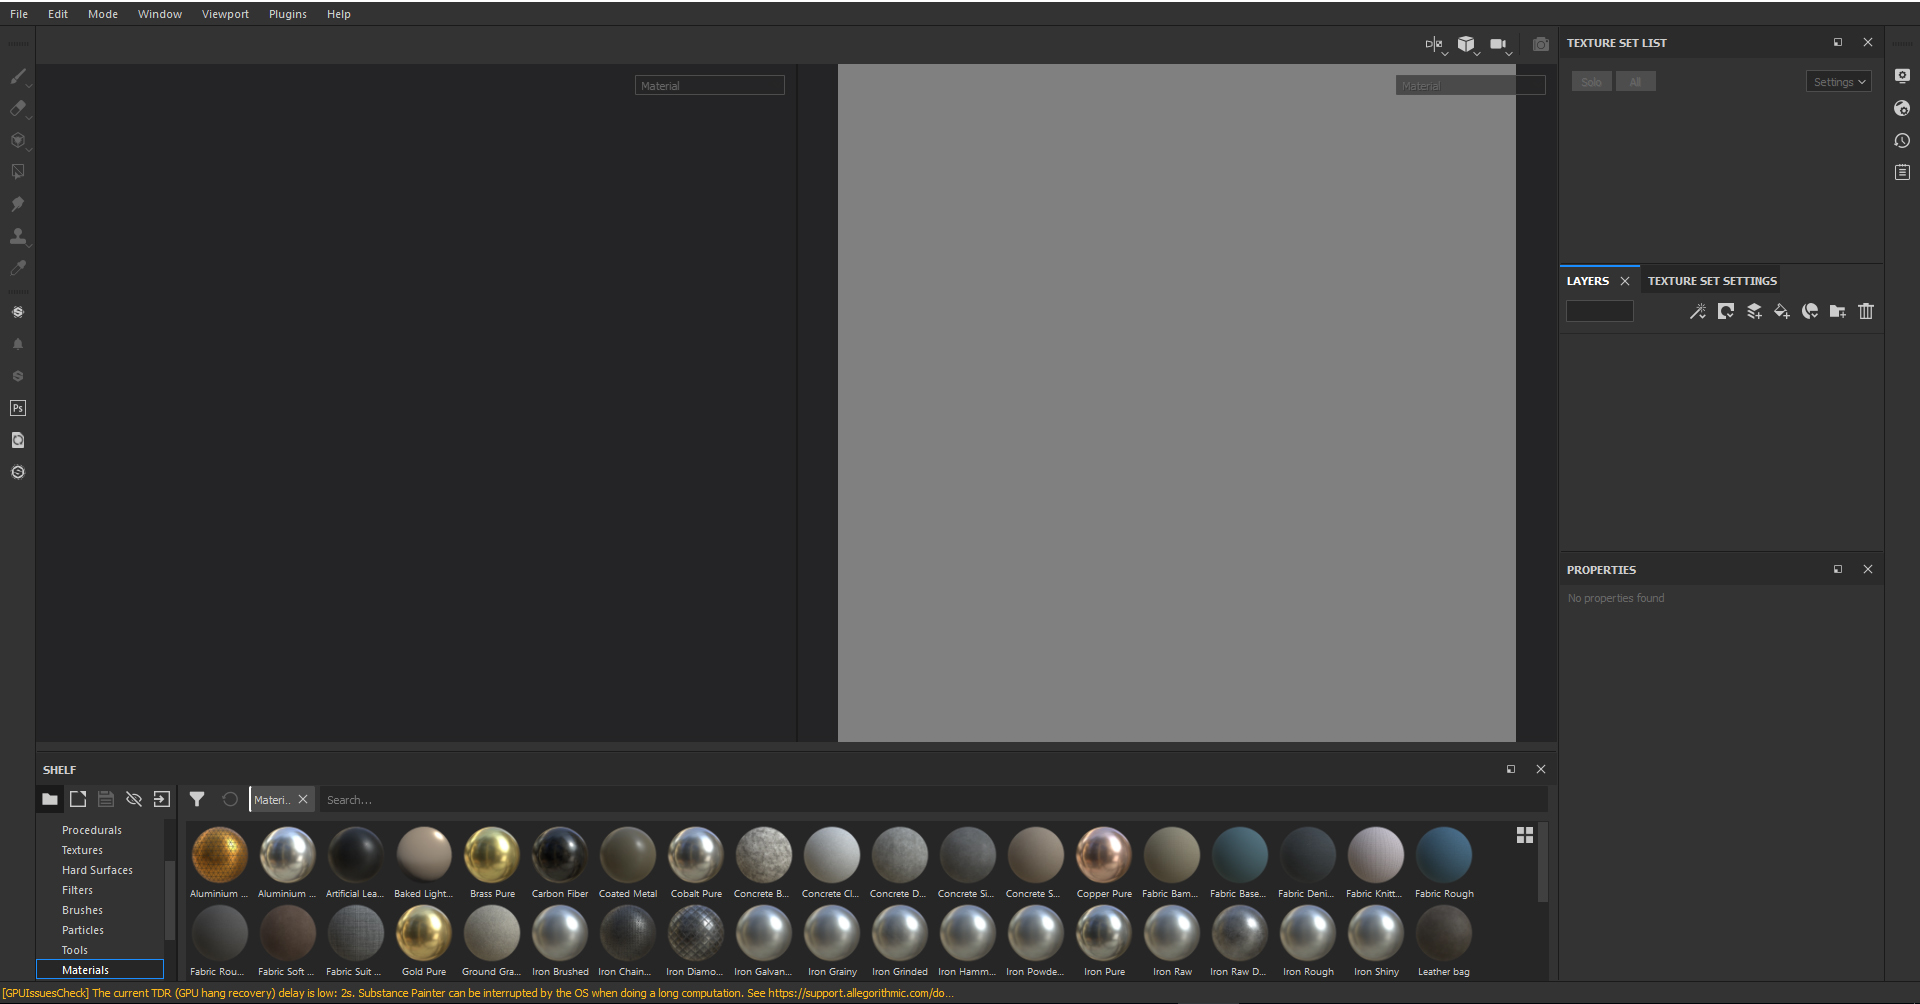Open the History panel icon
Screen dimensions: 1920x1004
tap(1902, 140)
